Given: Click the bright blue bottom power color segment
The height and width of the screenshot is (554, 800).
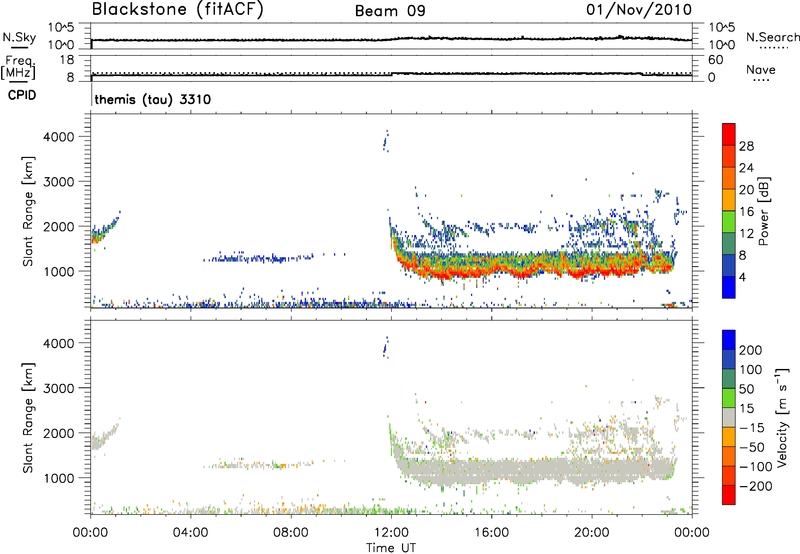Looking at the screenshot, I should click(x=729, y=287).
